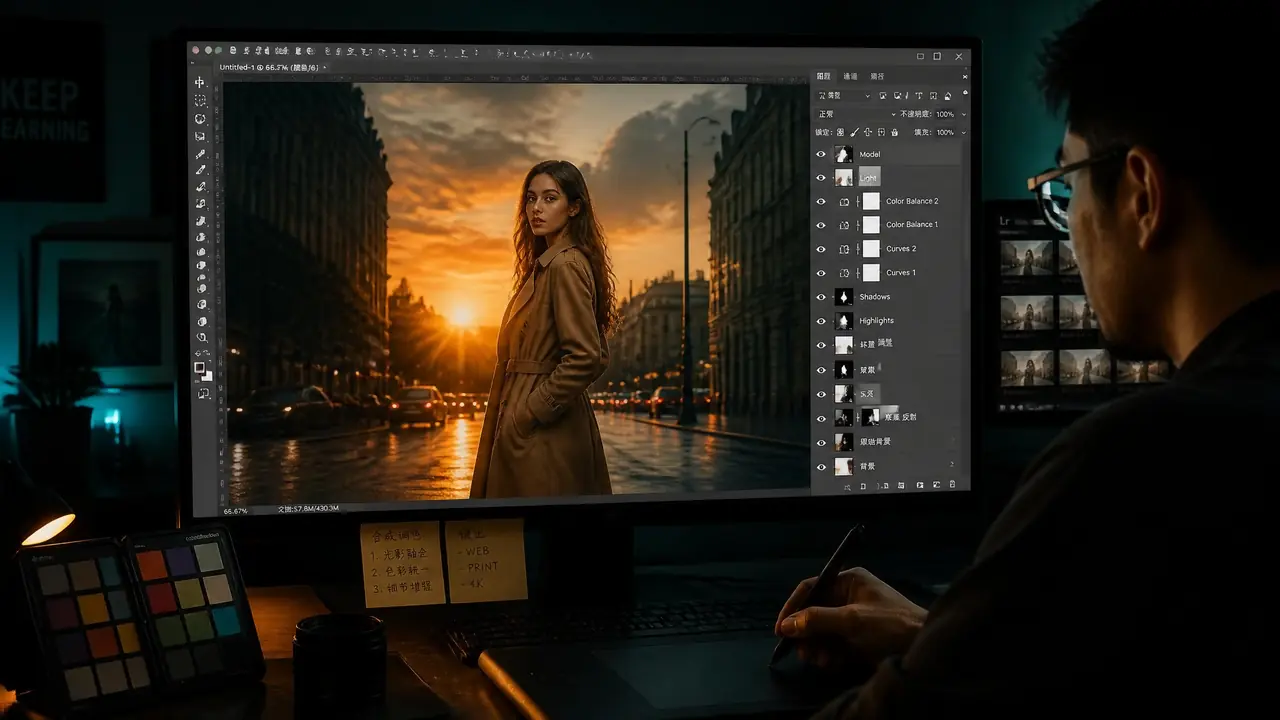Toggle visibility of Curves 1 layer

tap(821, 273)
